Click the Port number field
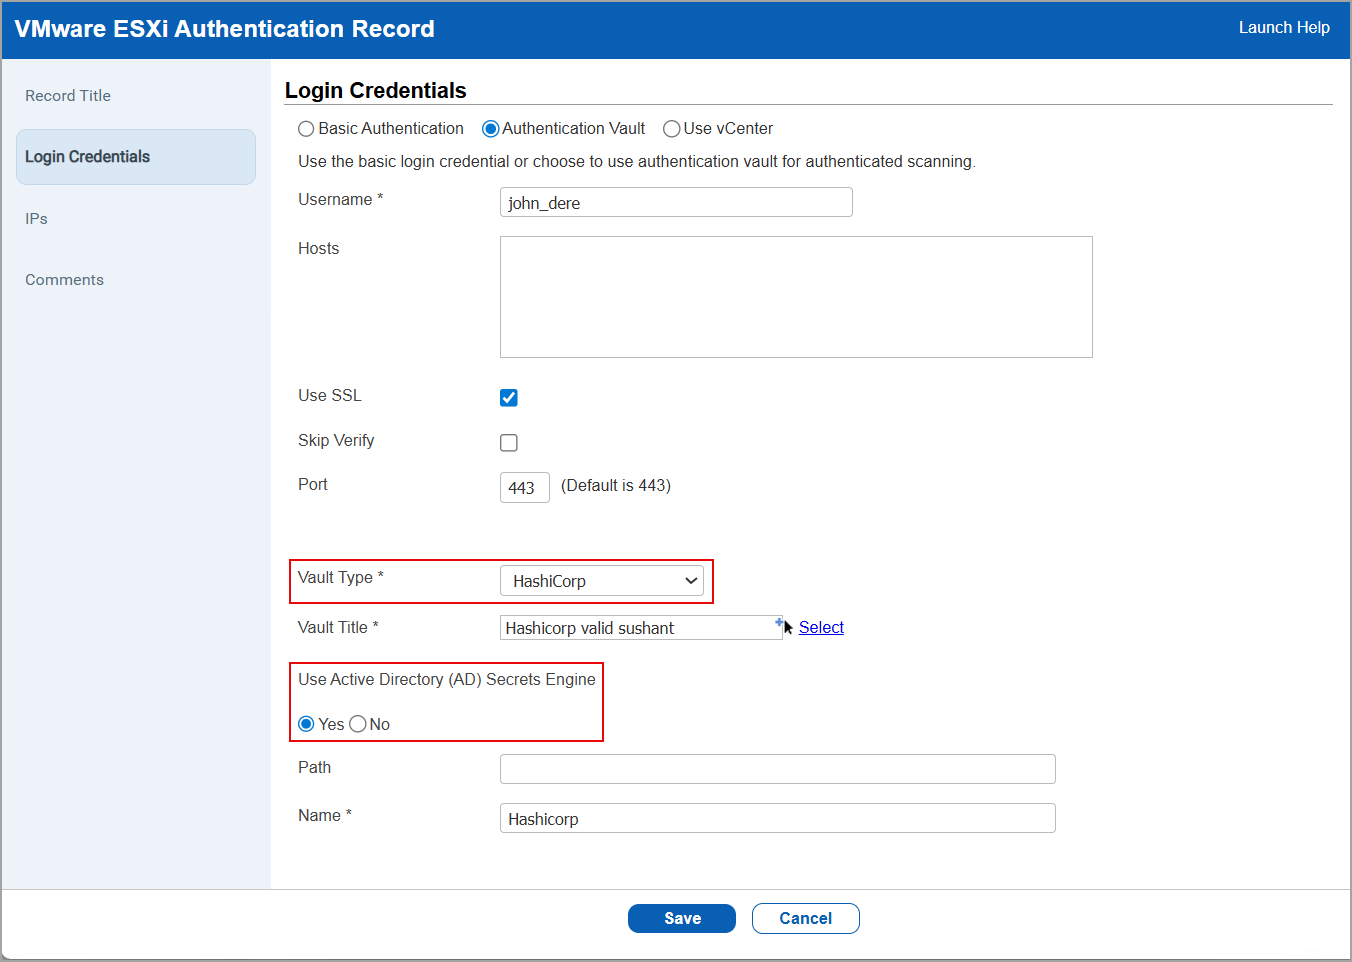 coord(524,487)
